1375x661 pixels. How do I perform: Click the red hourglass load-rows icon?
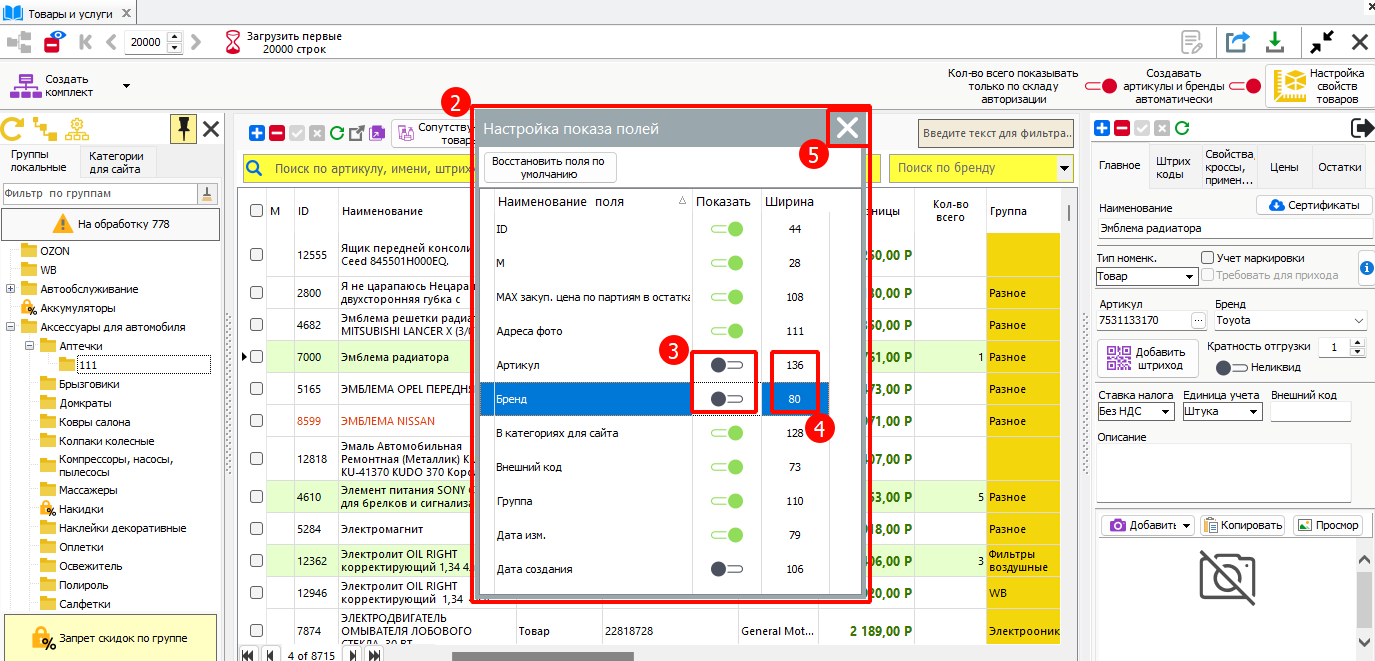233,42
